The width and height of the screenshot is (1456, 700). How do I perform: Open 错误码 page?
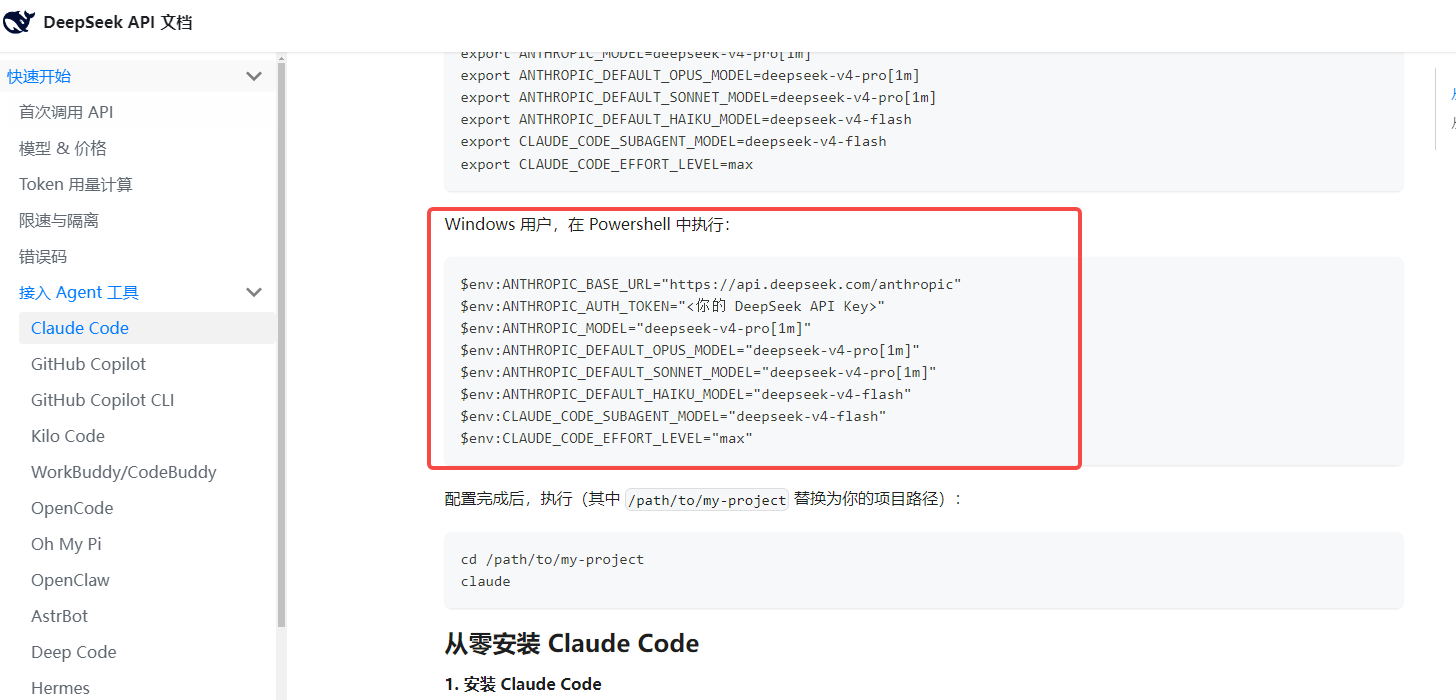(43, 256)
